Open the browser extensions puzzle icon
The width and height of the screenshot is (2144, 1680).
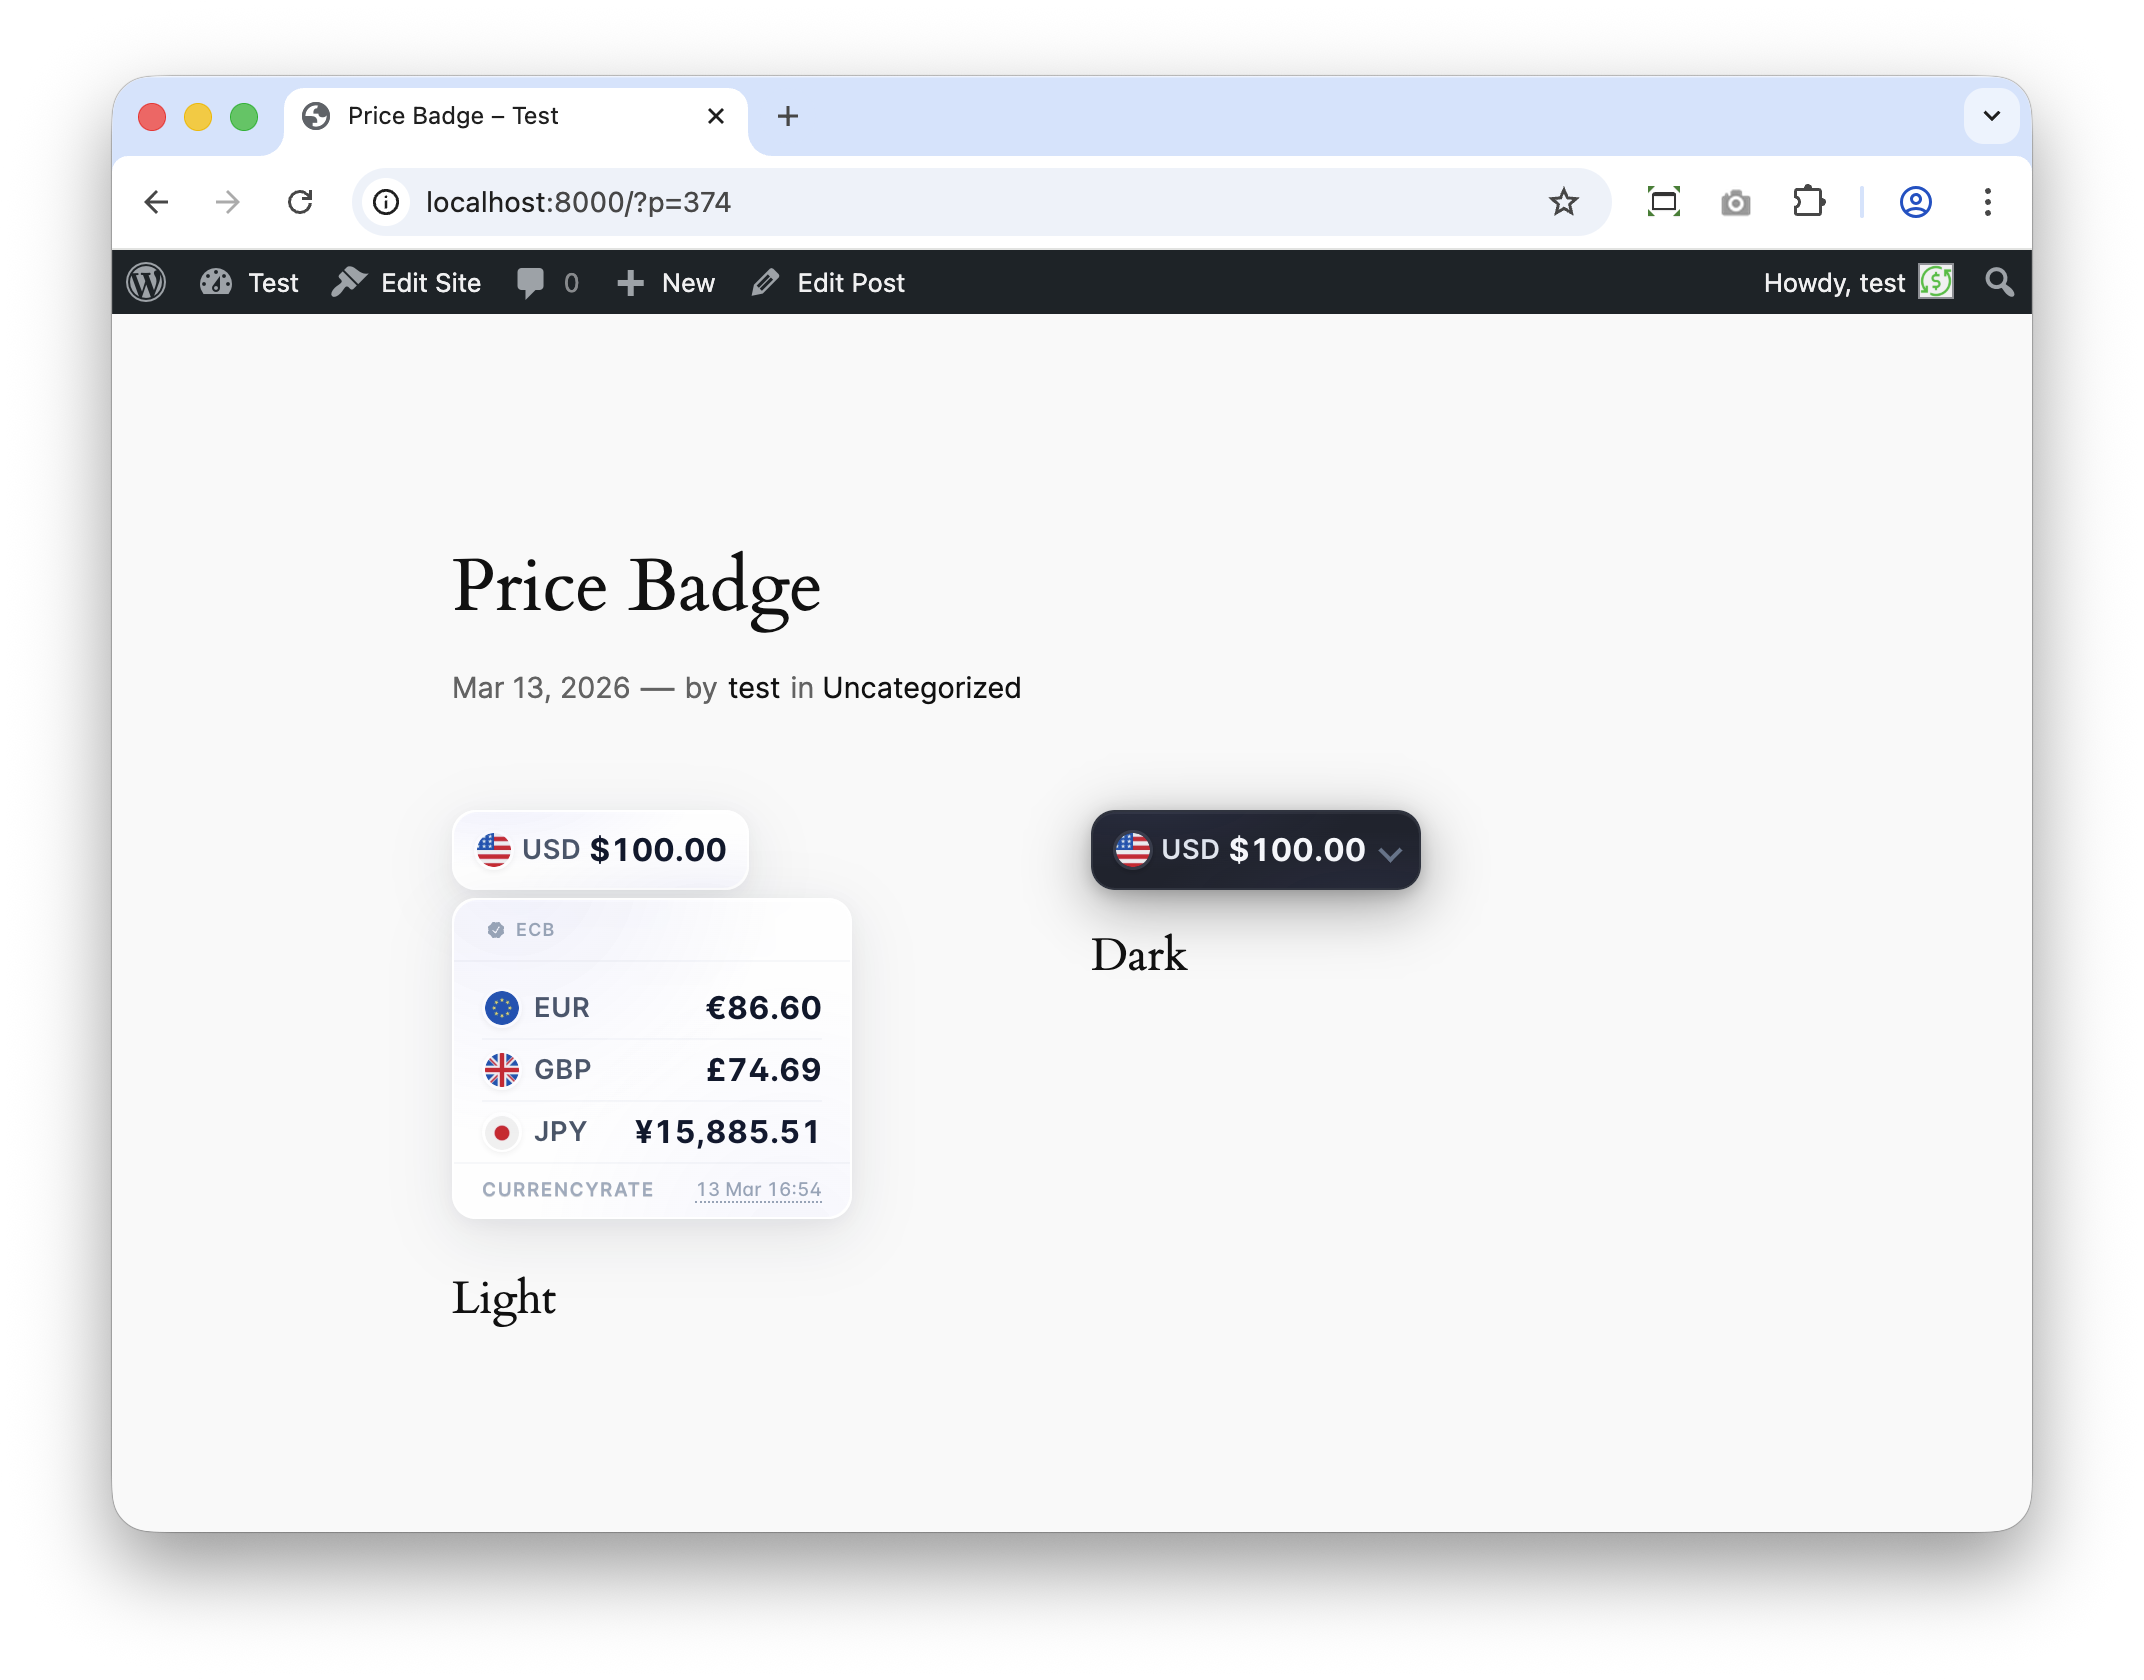coord(1810,202)
